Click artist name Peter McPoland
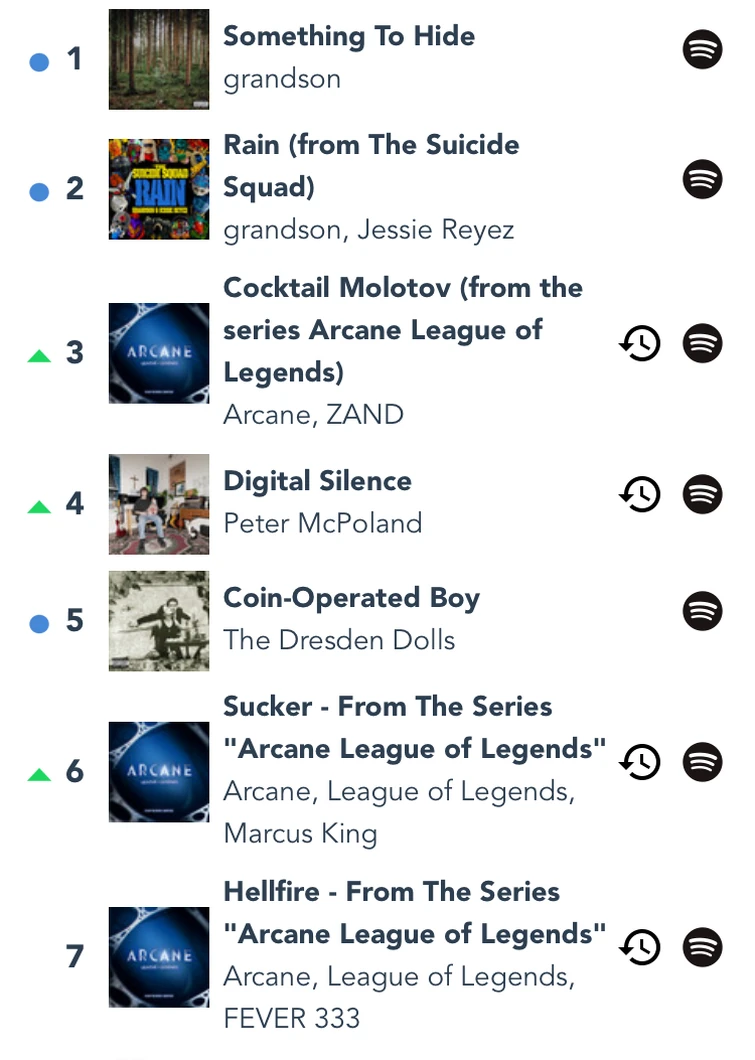This screenshot has width=755, height=1060. [x=322, y=523]
